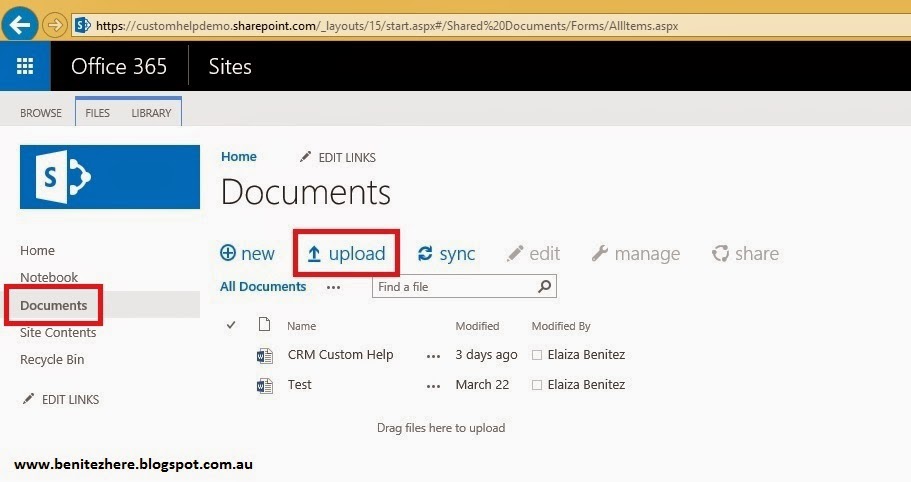Viewport: 911px width, 482px height.
Task: Open Site Contents in the left navigation
Action: click(x=58, y=332)
